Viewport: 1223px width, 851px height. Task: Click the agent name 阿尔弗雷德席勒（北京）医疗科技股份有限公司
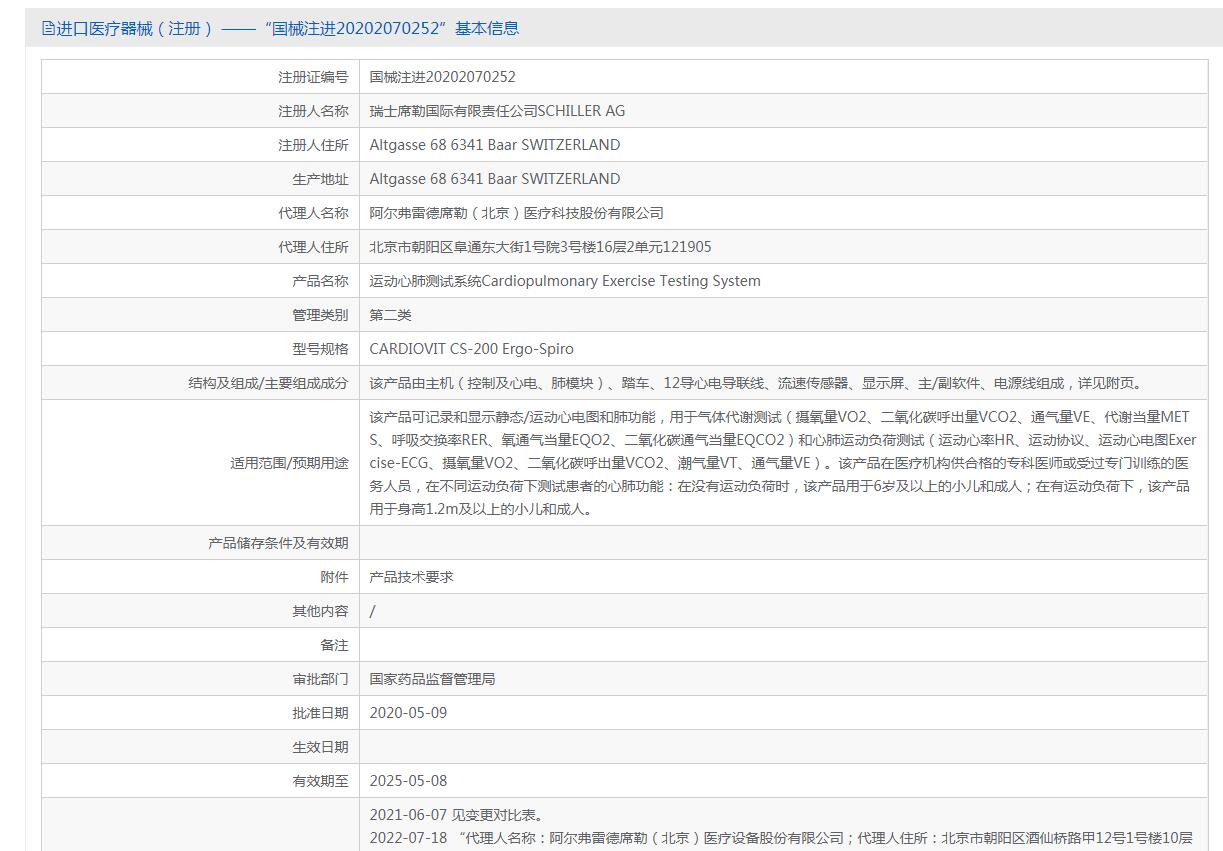pyautogui.click(x=516, y=213)
